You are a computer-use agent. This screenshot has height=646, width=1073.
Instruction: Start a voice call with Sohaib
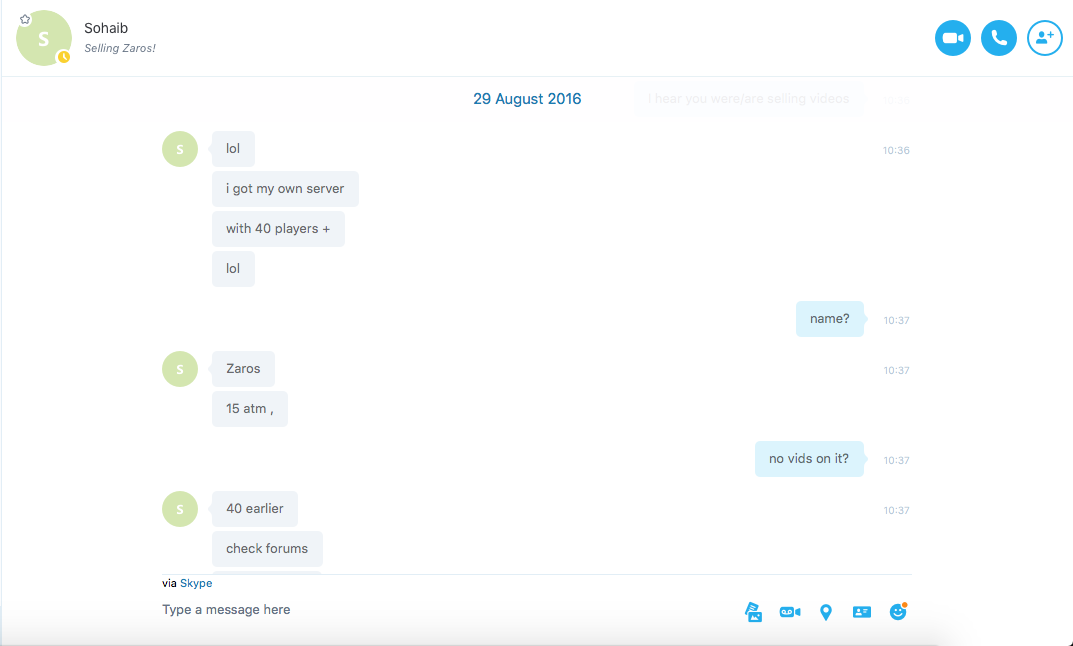998,38
